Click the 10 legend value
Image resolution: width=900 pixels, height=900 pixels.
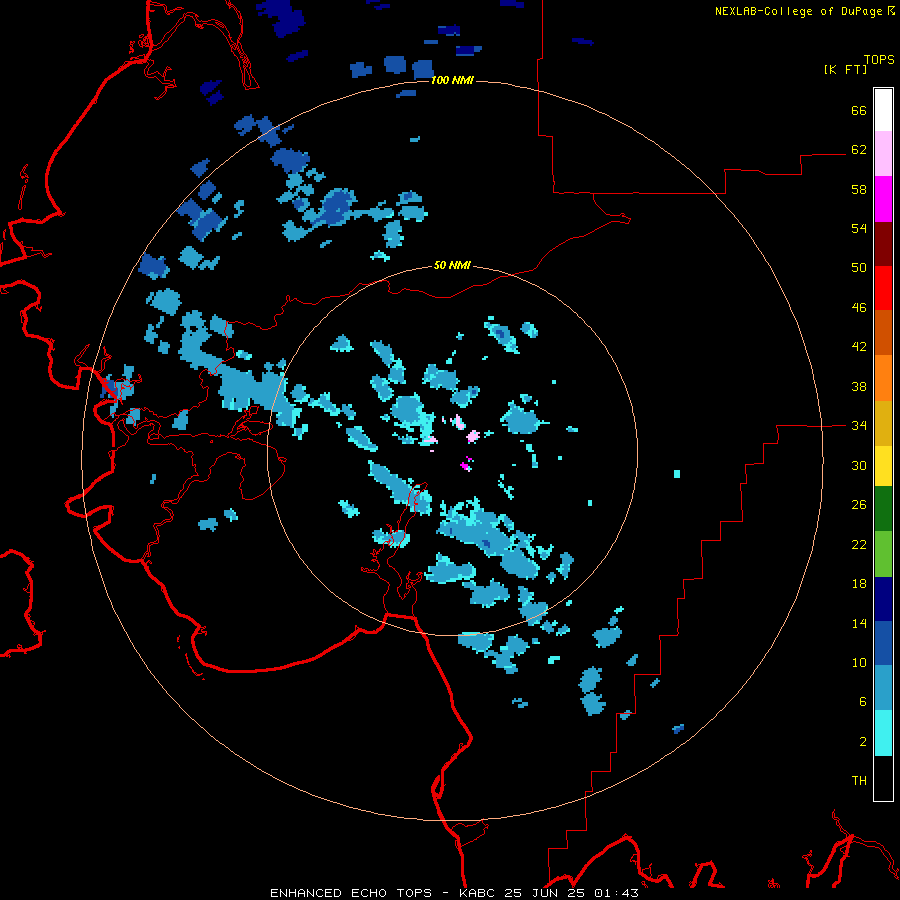click(859, 662)
